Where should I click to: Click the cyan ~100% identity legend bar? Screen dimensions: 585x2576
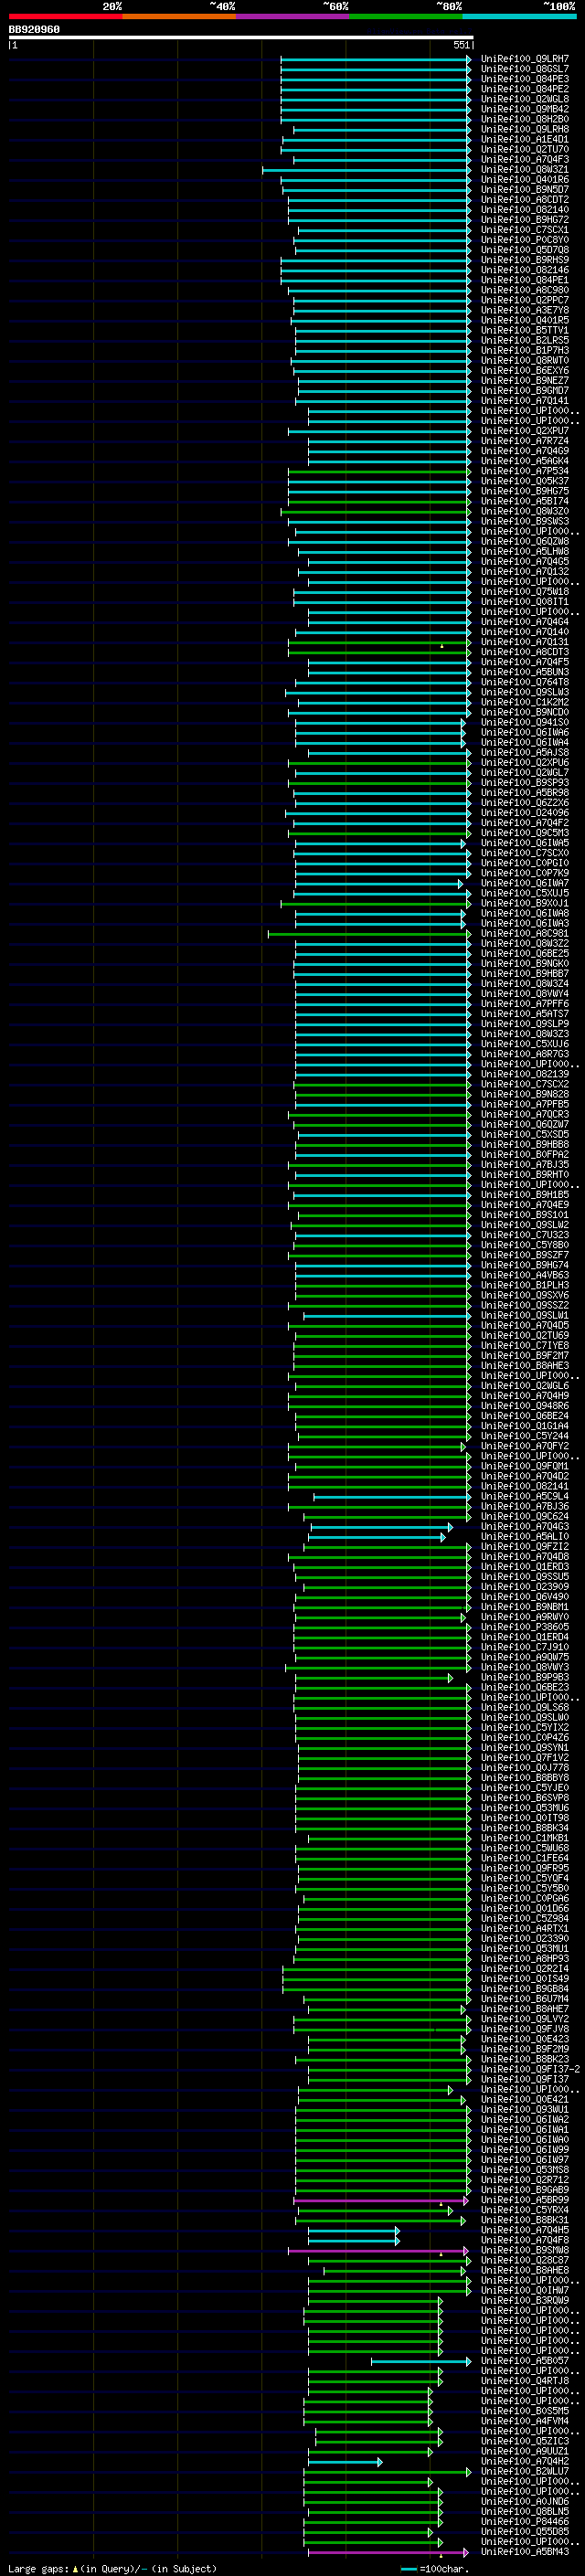[520, 16]
